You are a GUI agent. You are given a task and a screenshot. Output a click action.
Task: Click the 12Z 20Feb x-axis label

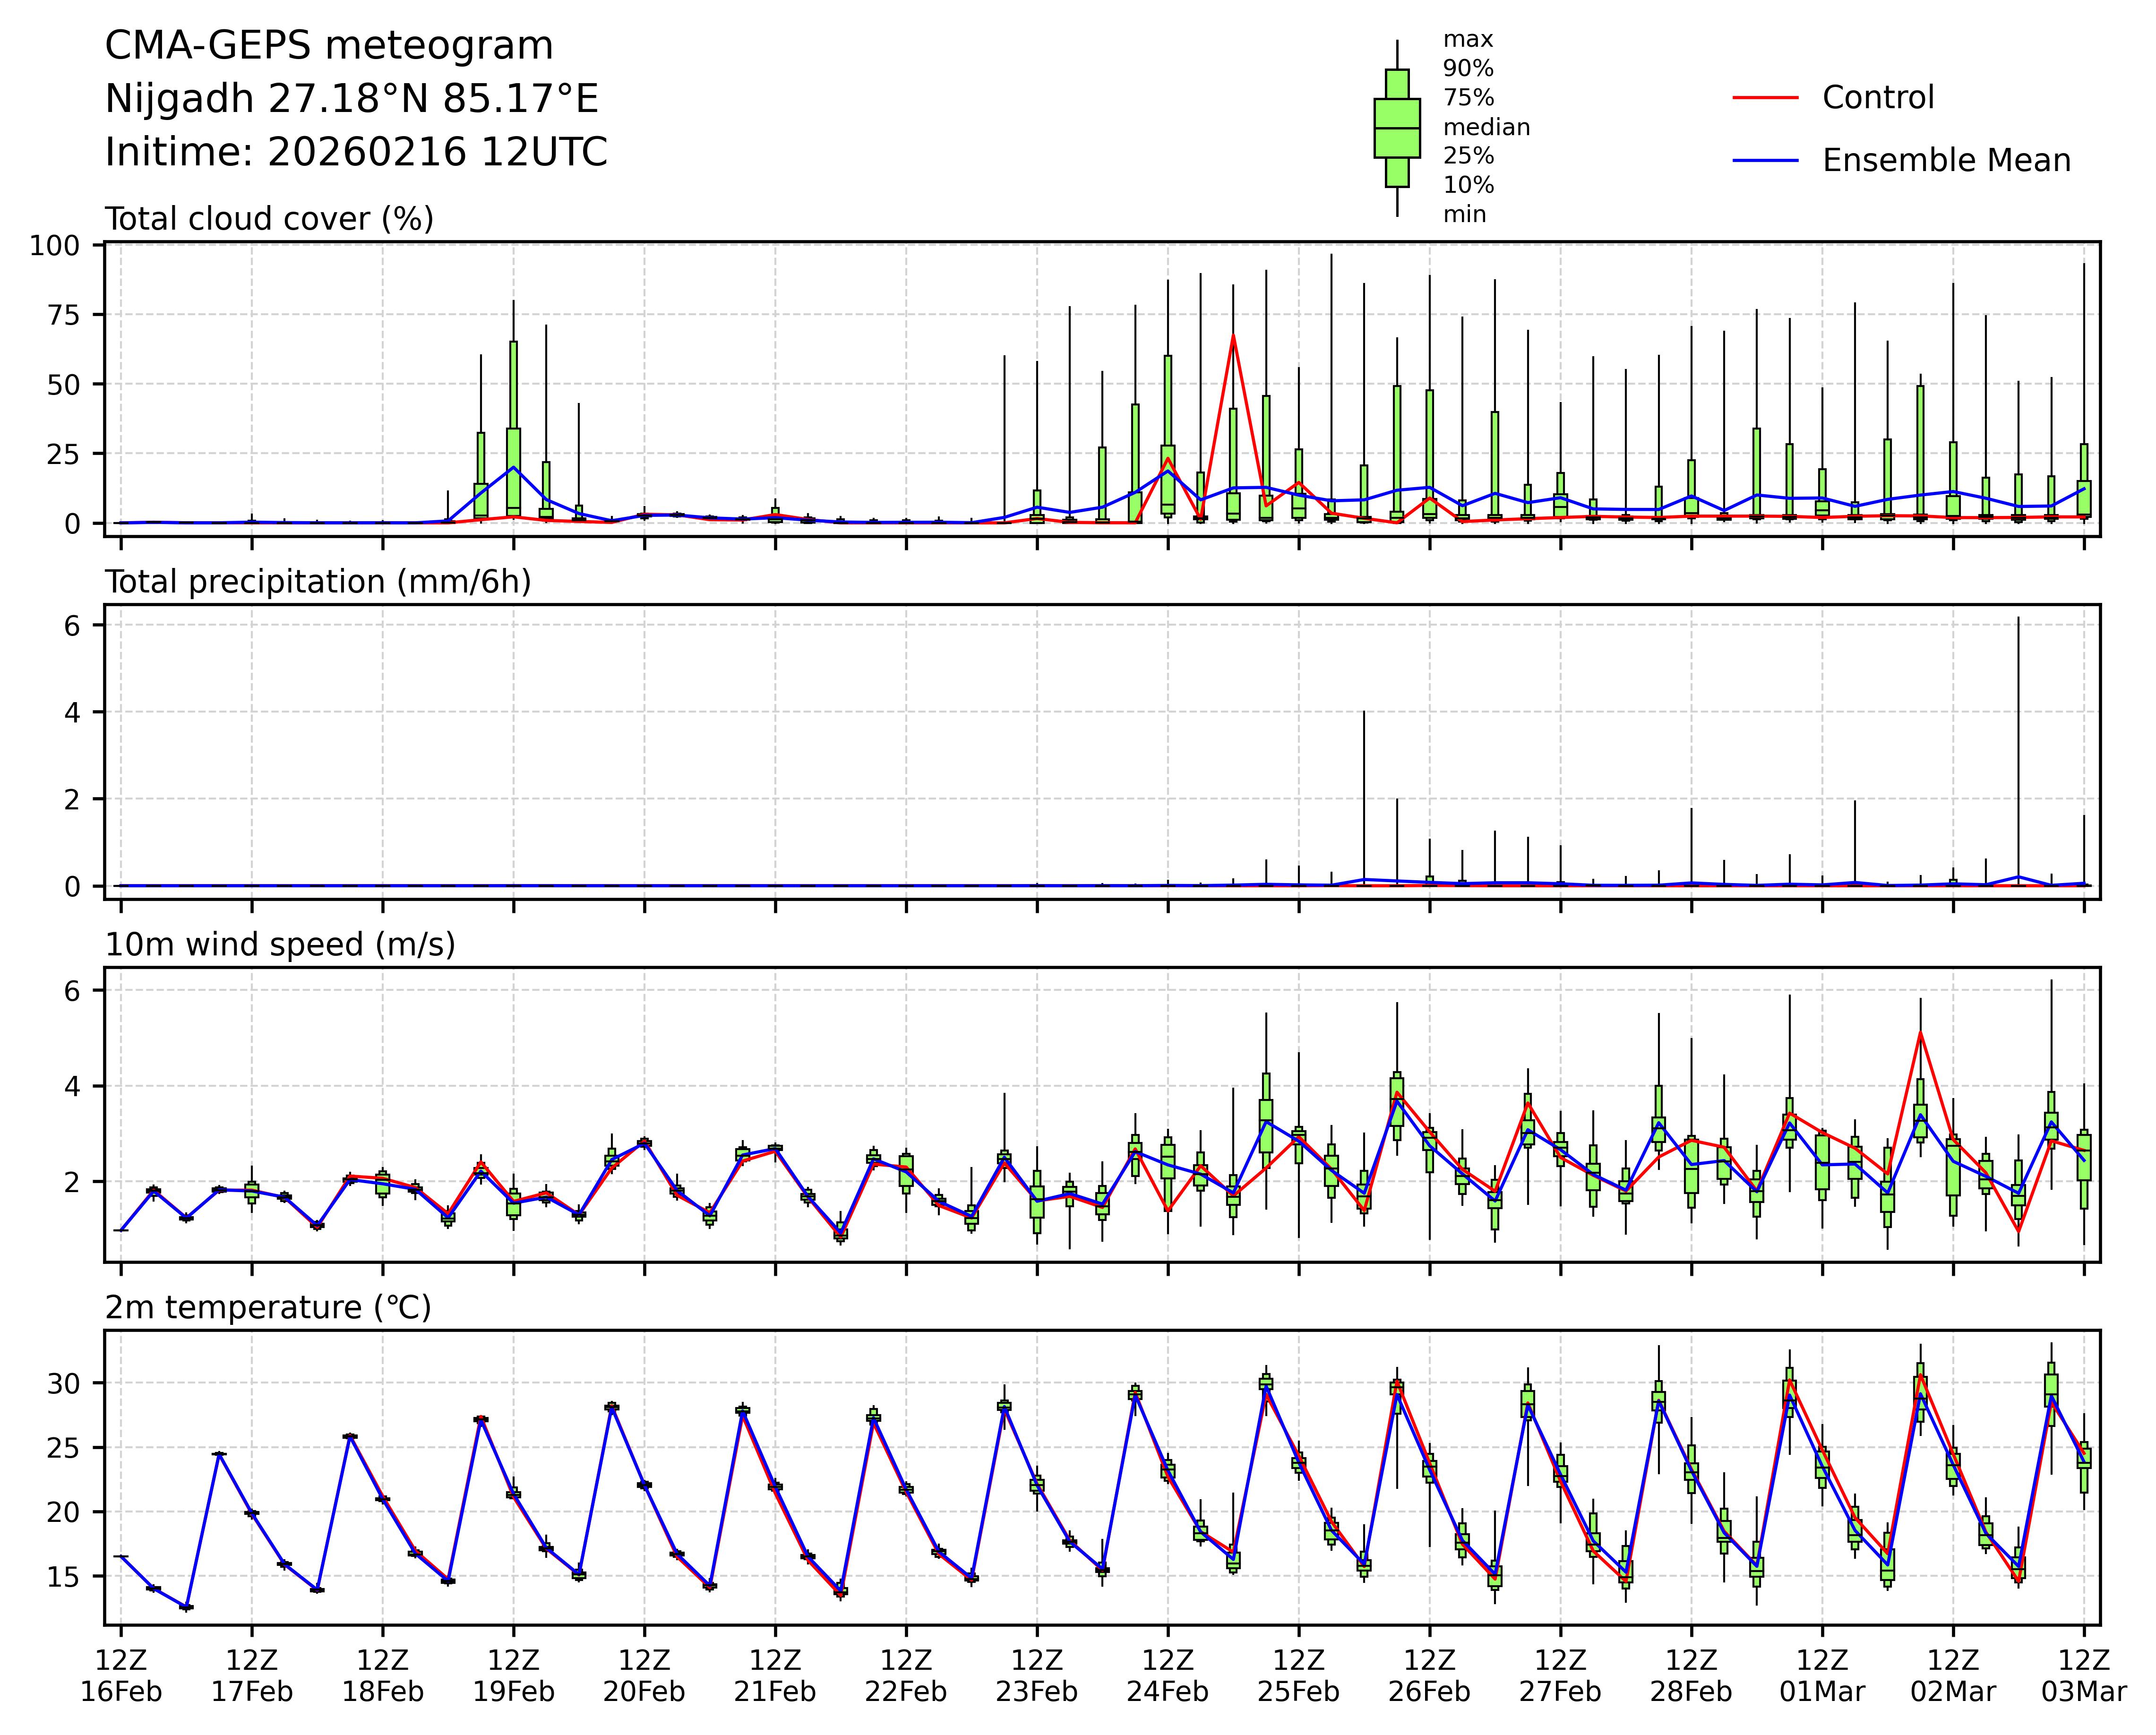click(643, 1676)
